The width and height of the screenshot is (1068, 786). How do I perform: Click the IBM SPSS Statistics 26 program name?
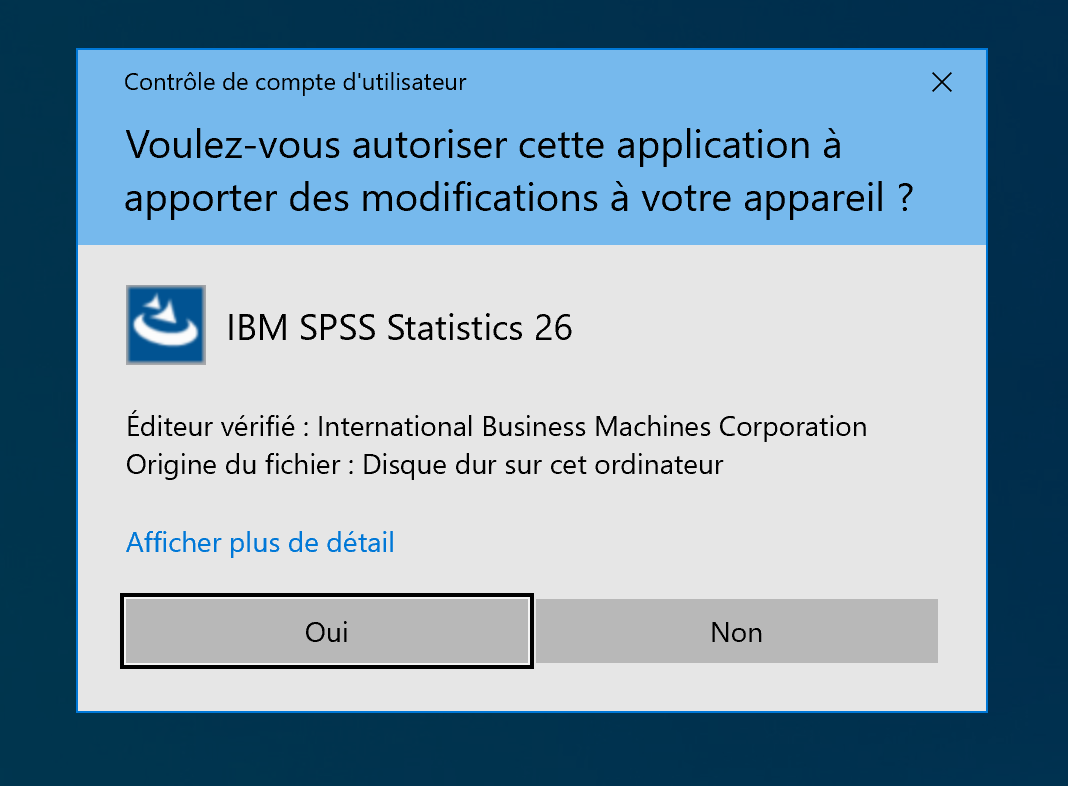coord(400,327)
